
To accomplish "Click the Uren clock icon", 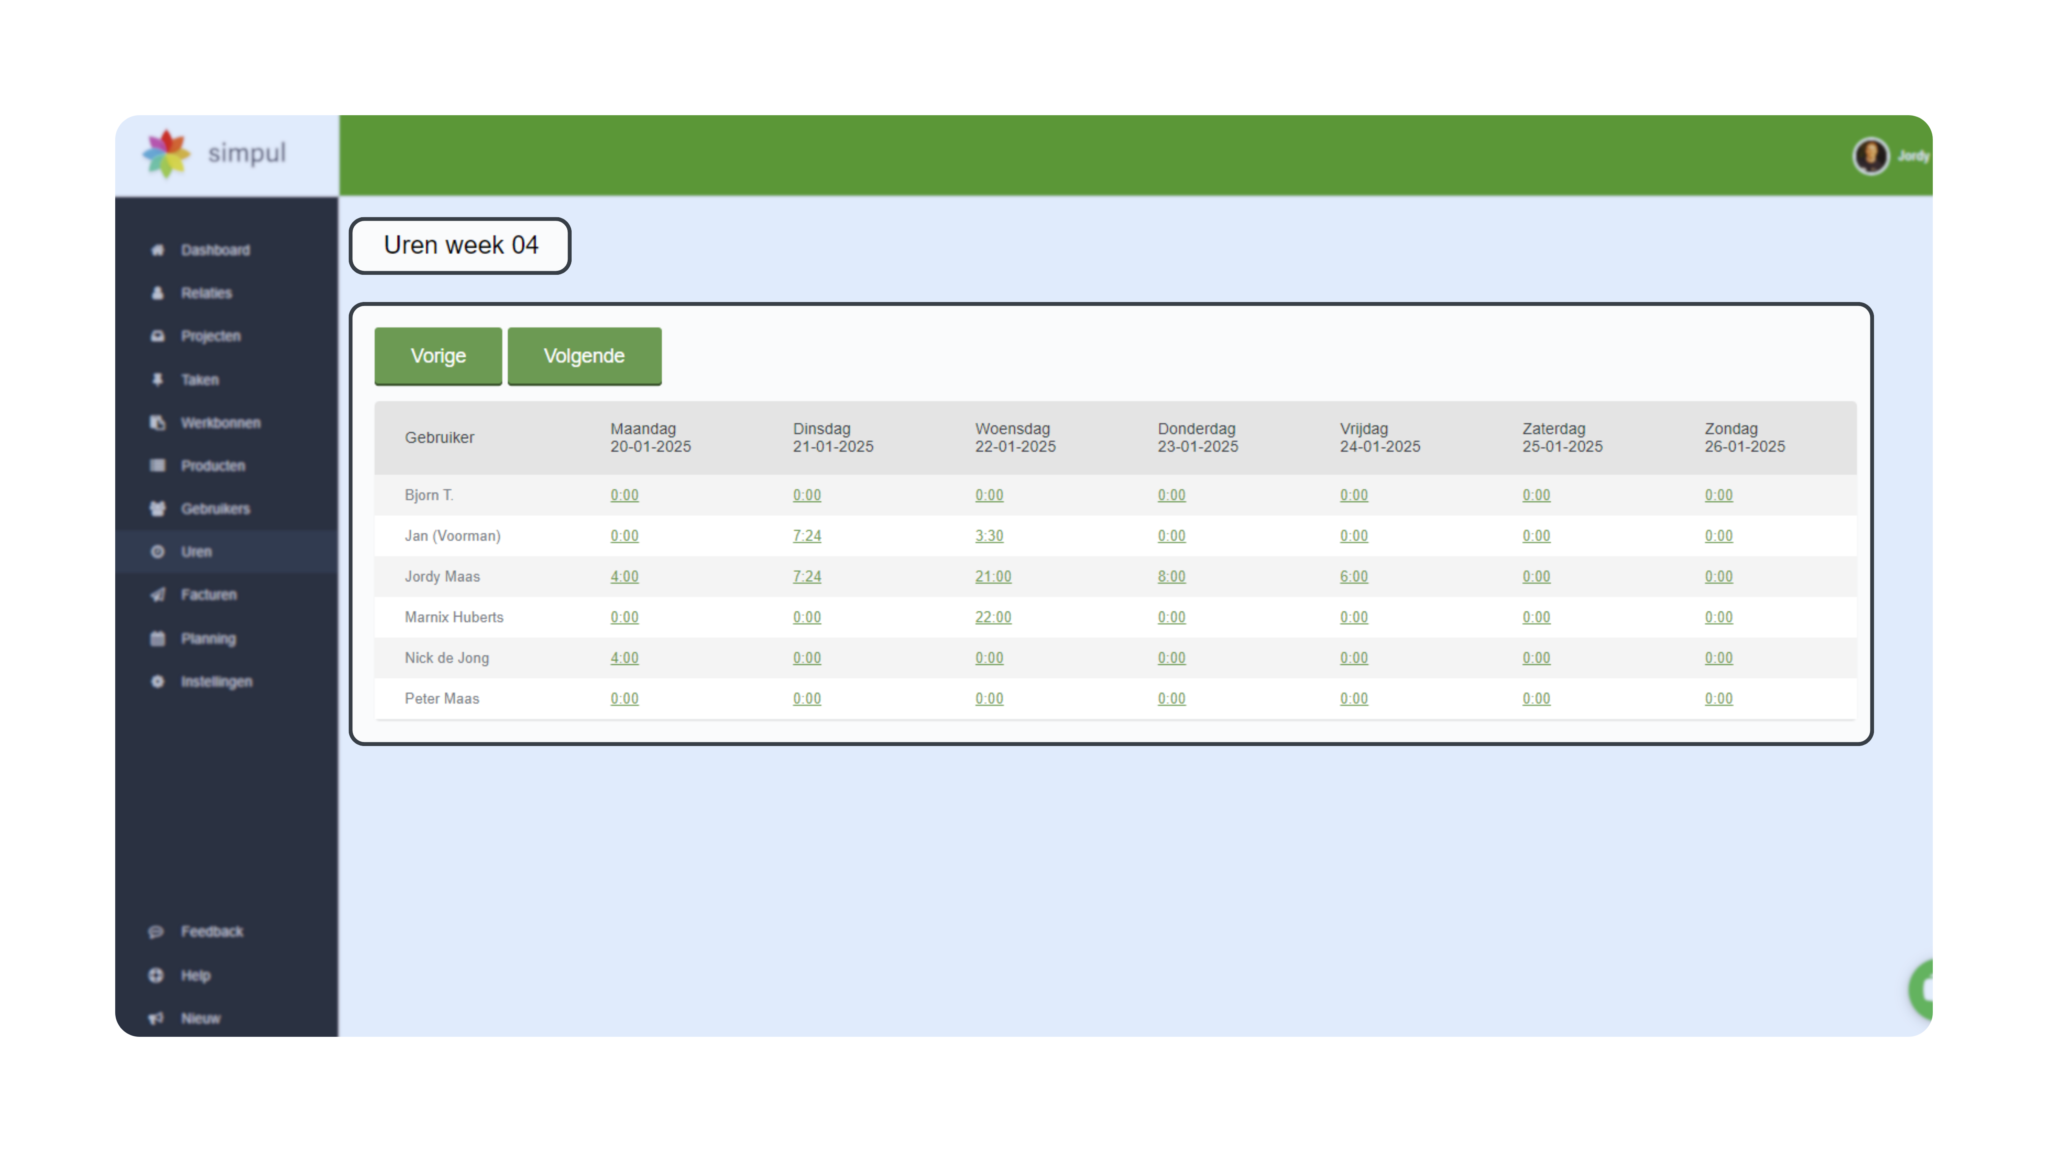I will tap(157, 552).
